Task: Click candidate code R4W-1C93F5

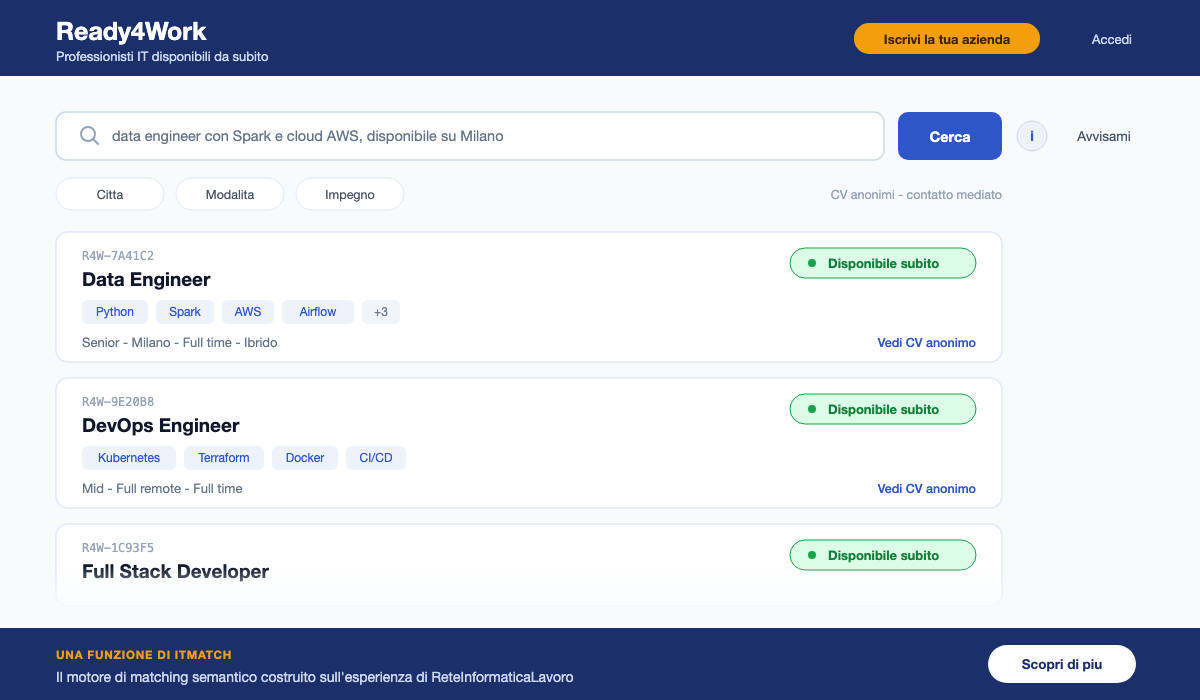Action: click(x=118, y=548)
